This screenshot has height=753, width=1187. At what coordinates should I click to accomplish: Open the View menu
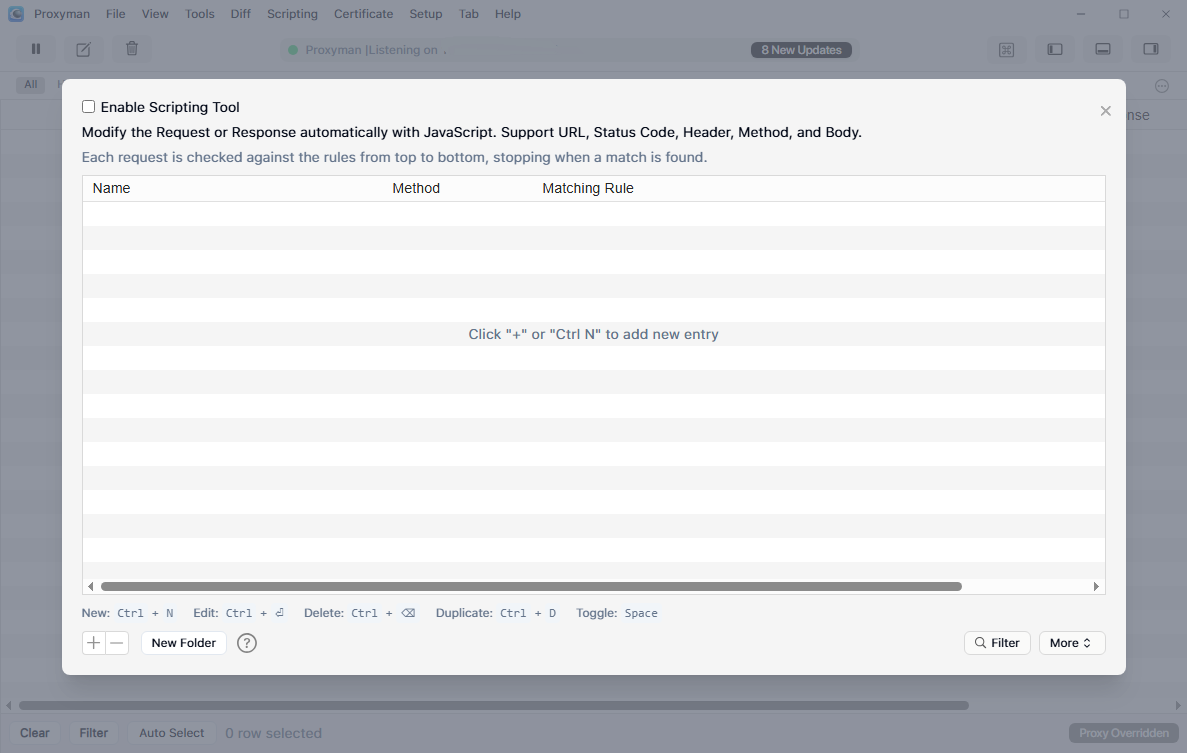pos(155,14)
